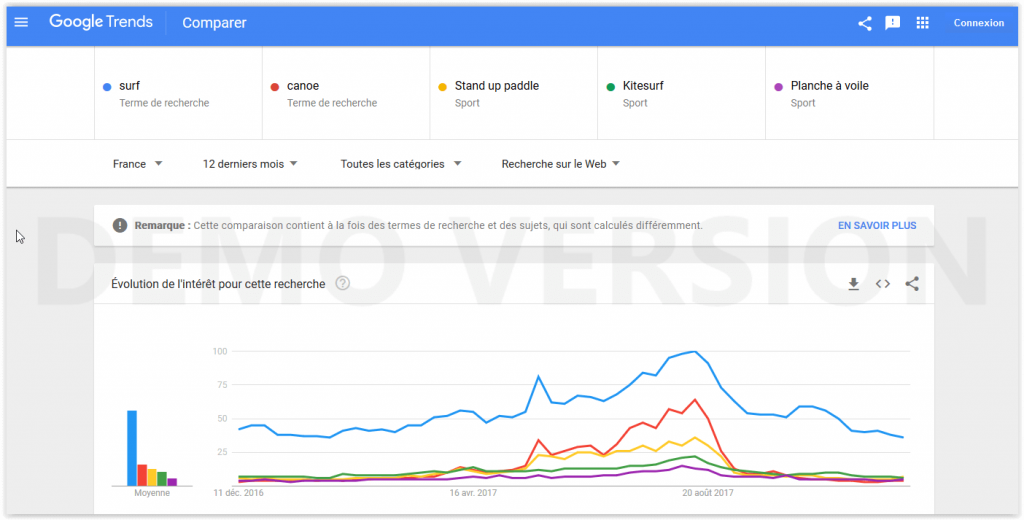Click the feedback icon in the header
Viewport: 1024px width, 520px height.
[x=893, y=23]
